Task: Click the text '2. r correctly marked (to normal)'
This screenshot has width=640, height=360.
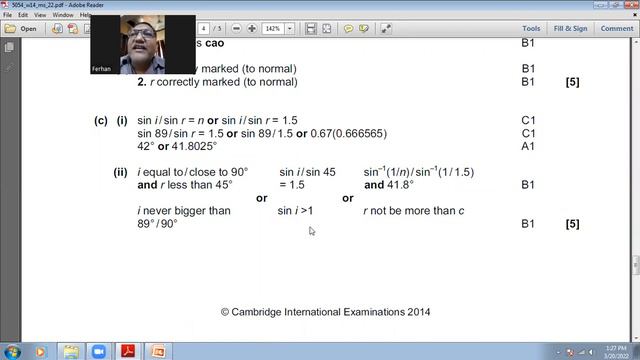Action: coord(218,82)
